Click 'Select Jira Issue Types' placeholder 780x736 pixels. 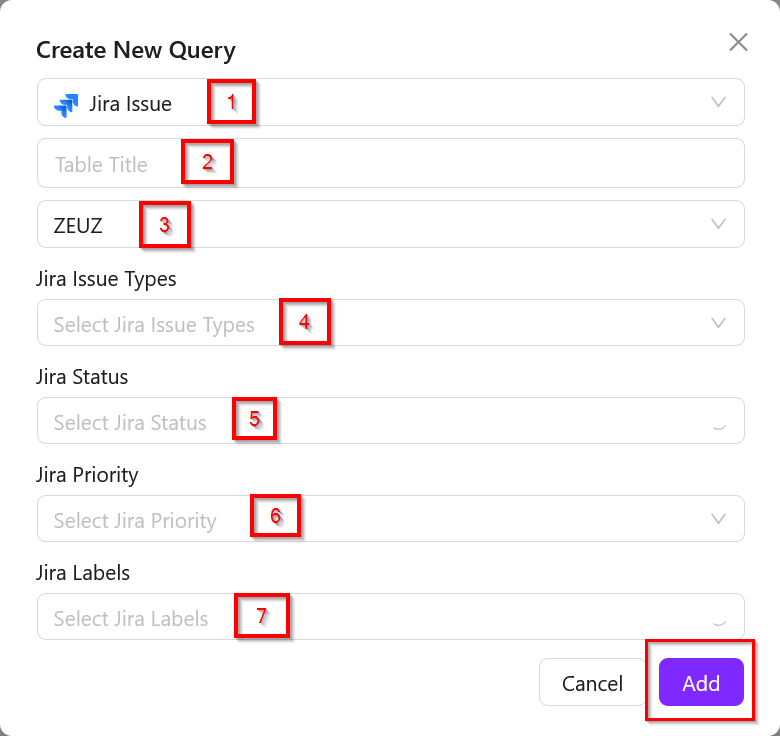(154, 325)
